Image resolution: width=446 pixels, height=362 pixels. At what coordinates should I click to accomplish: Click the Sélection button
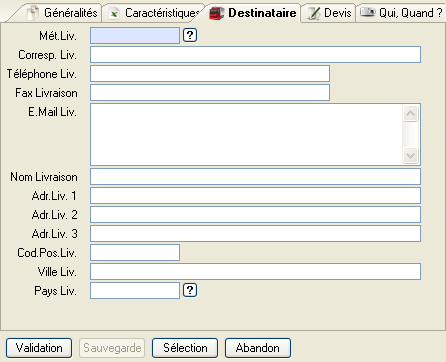185,348
